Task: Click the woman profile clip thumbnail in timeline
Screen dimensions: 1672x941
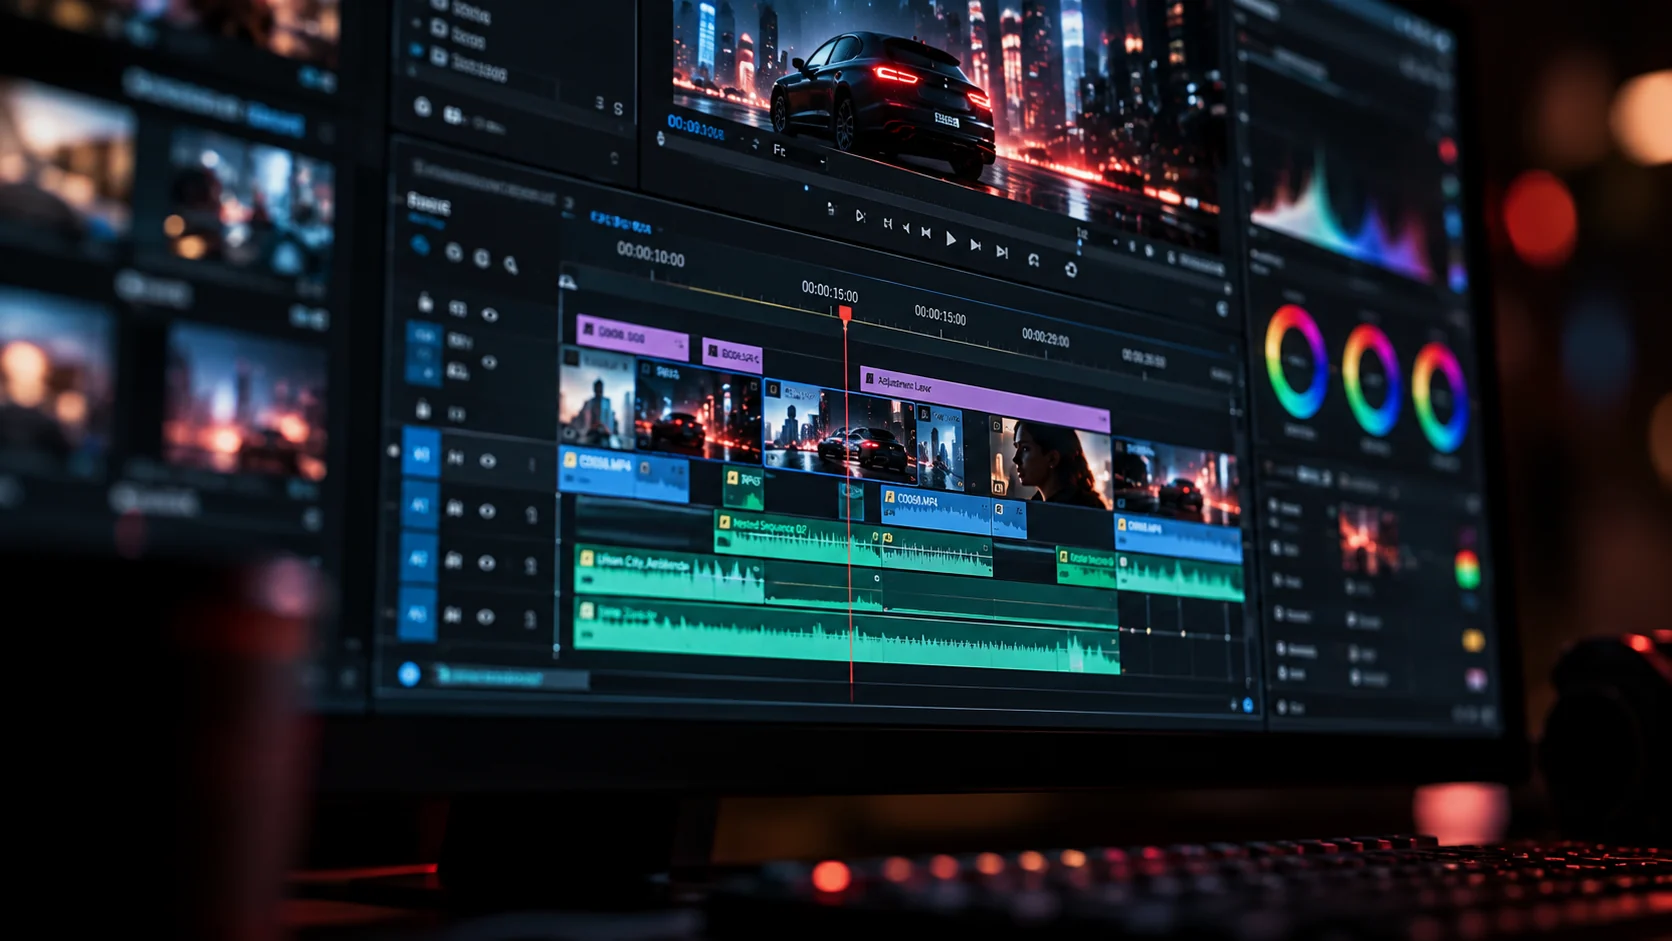Action: pyautogui.click(x=1050, y=462)
